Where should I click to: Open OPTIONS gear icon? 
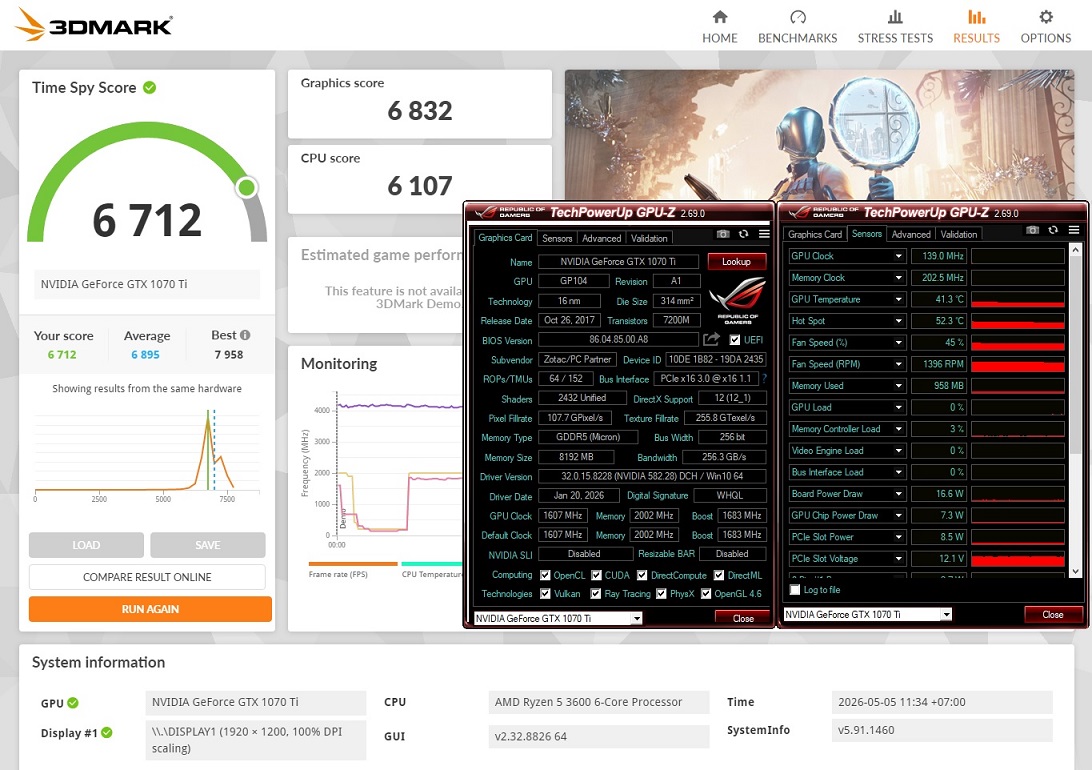(x=1045, y=17)
